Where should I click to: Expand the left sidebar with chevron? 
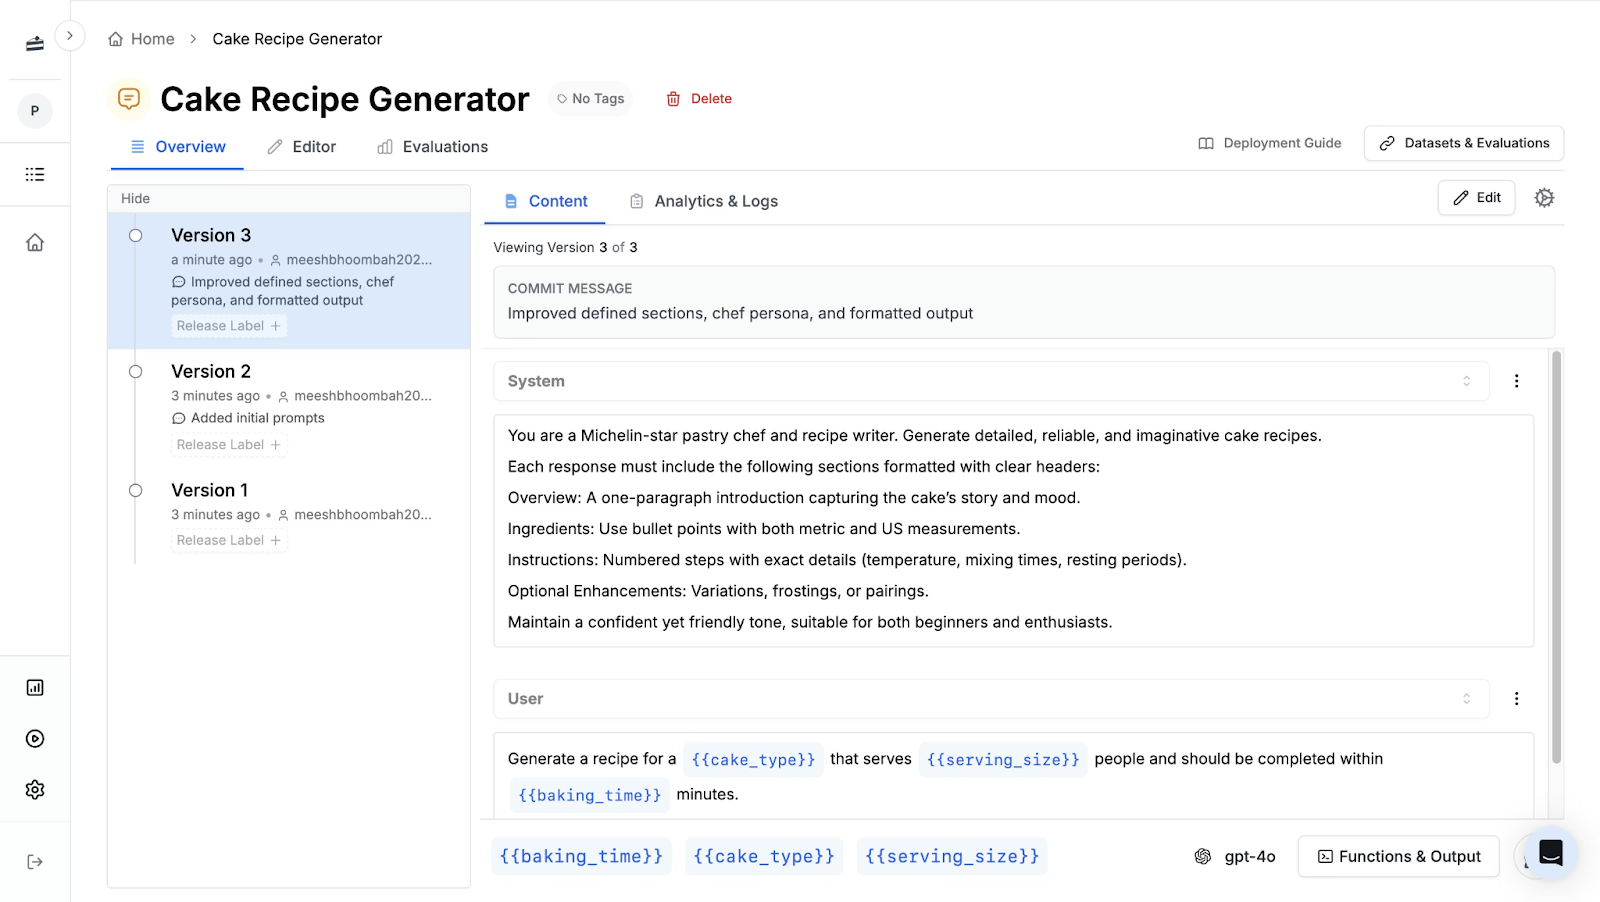coord(69,36)
